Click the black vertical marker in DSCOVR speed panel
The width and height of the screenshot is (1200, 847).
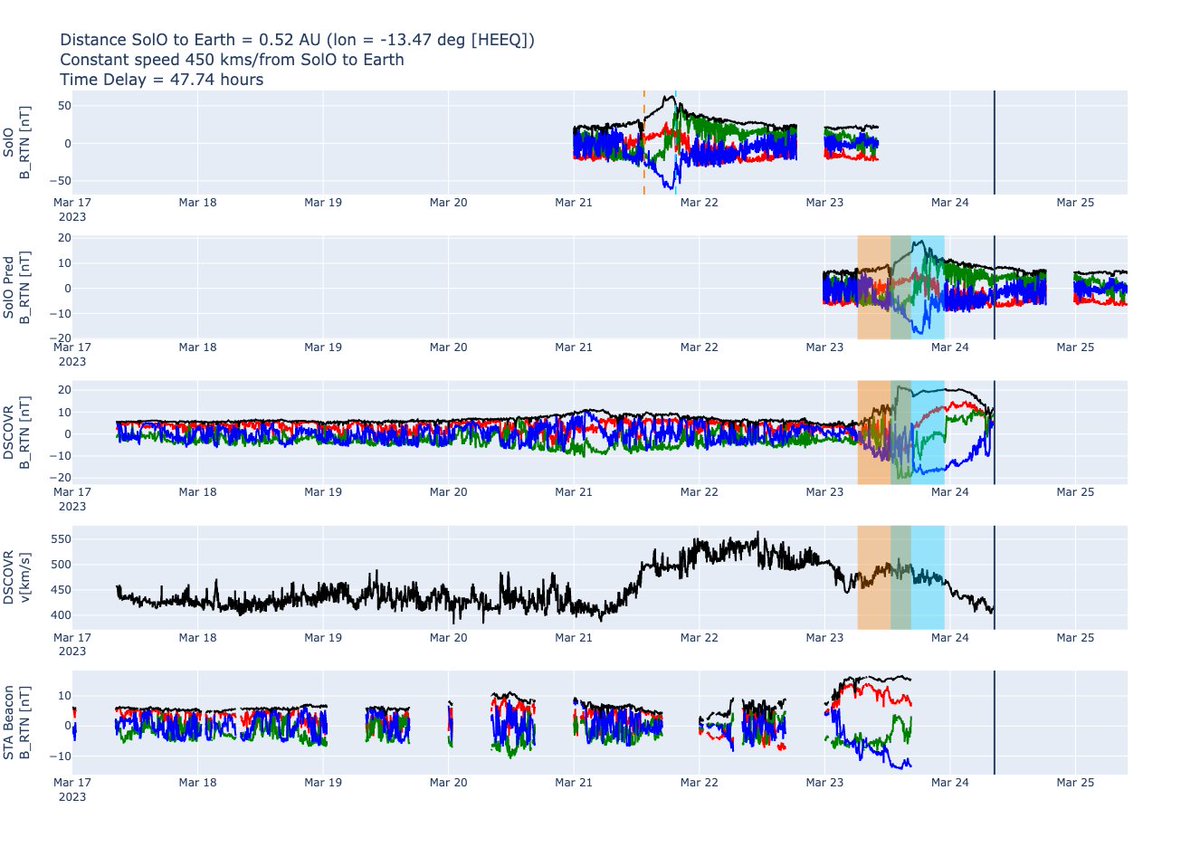[x=994, y=577]
